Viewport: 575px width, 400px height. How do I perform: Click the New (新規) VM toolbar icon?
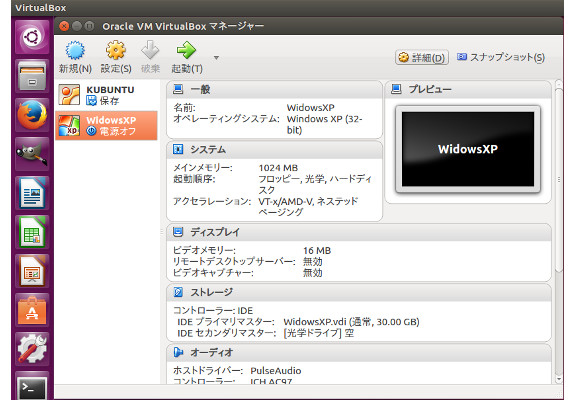click(x=75, y=50)
